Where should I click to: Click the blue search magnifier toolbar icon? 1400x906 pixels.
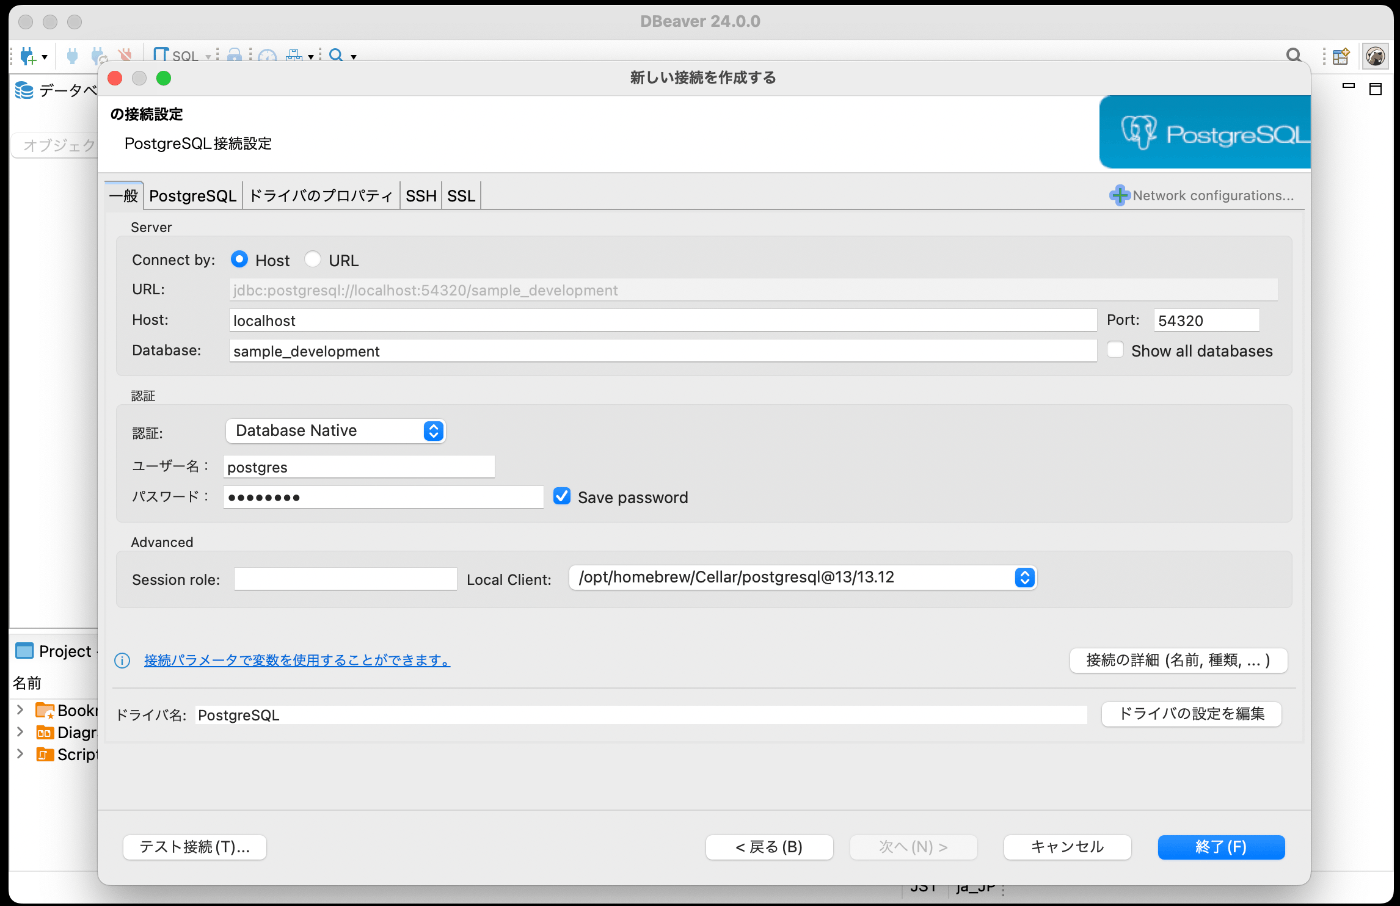point(336,56)
